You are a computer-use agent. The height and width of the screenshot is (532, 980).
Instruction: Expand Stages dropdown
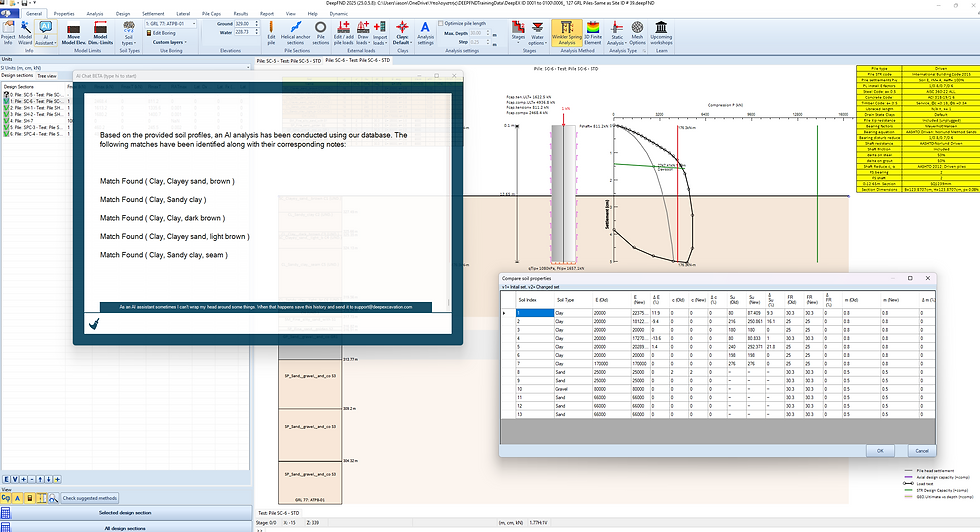[518, 33]
